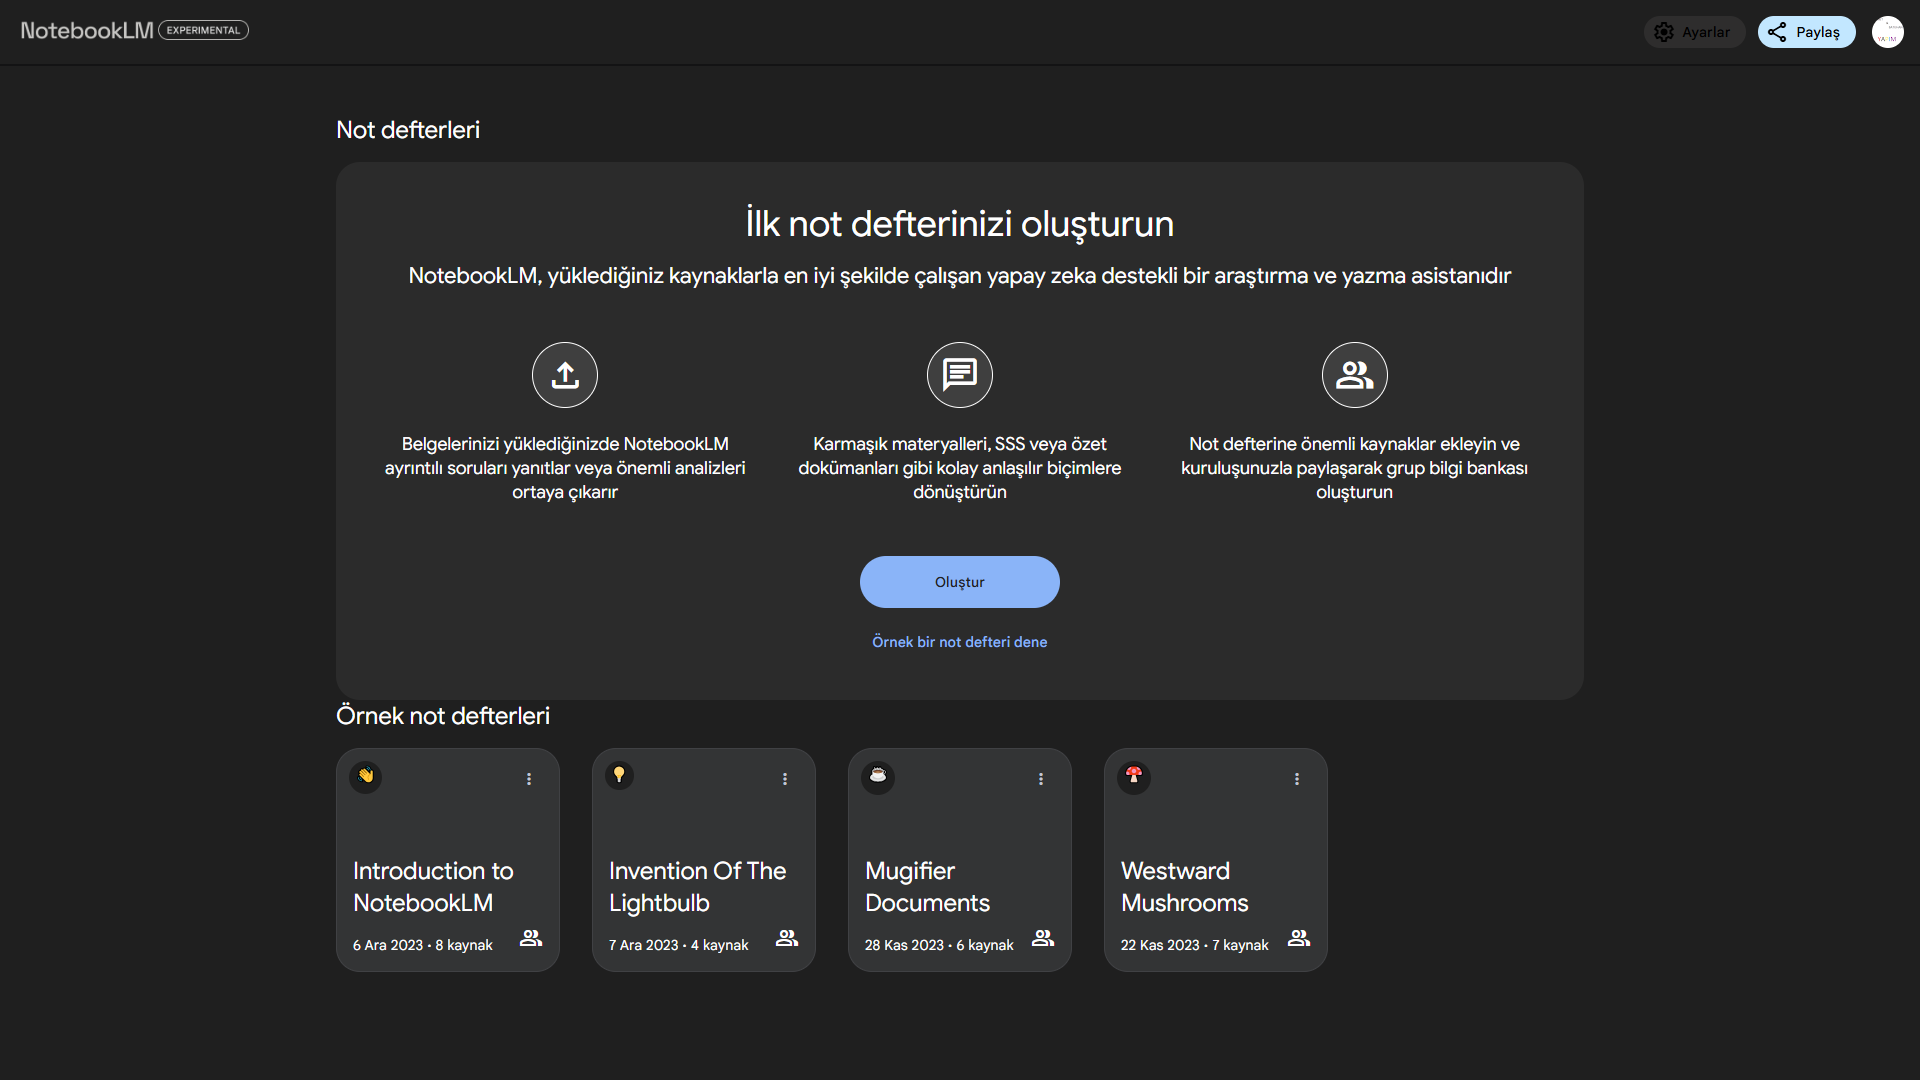Image resolution: width=1920 pixels, height=1080 pixels.
Task: Click mug emoji on Mugifier card
Action: click(x=878, y=776)
